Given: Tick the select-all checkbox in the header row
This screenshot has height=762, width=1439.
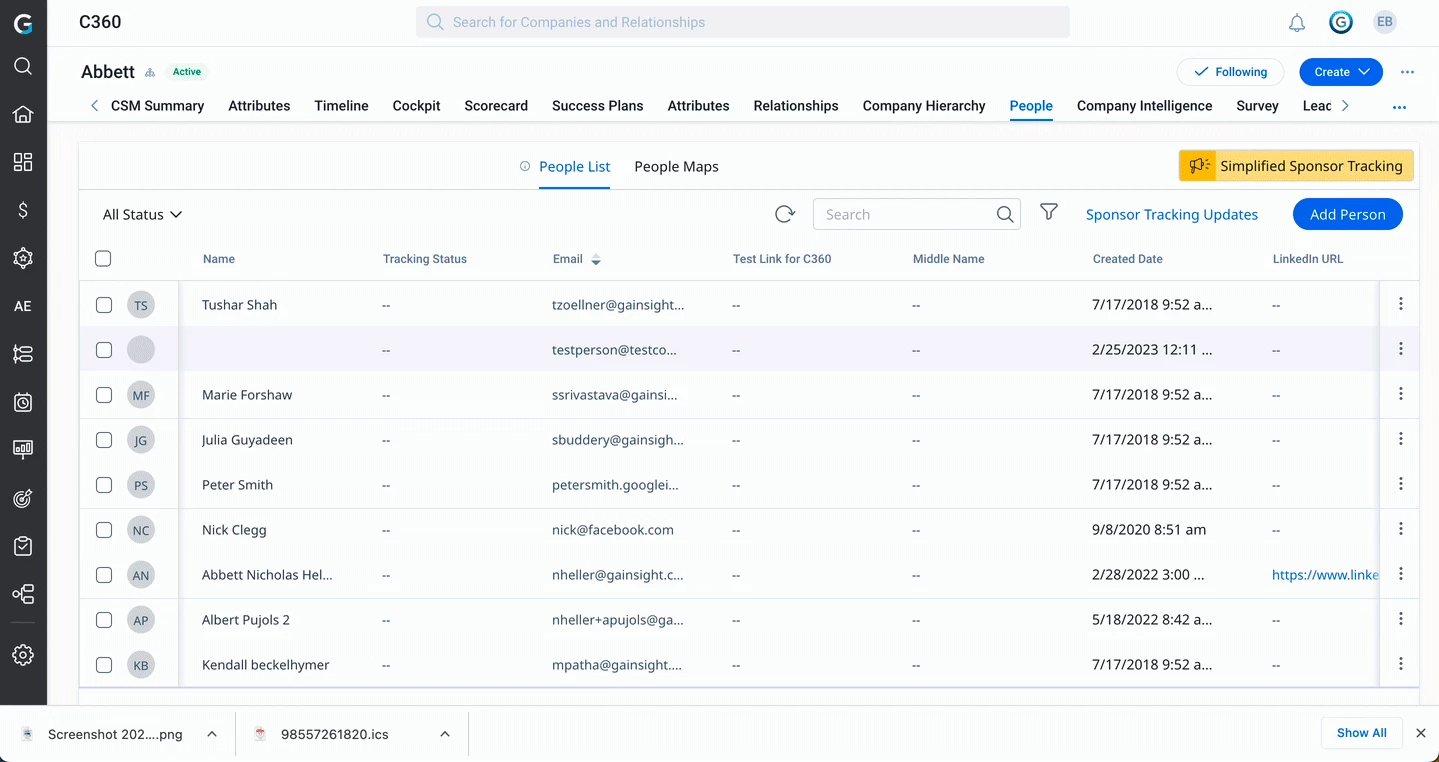Looking at the screenshot, I should coord(103,259).
